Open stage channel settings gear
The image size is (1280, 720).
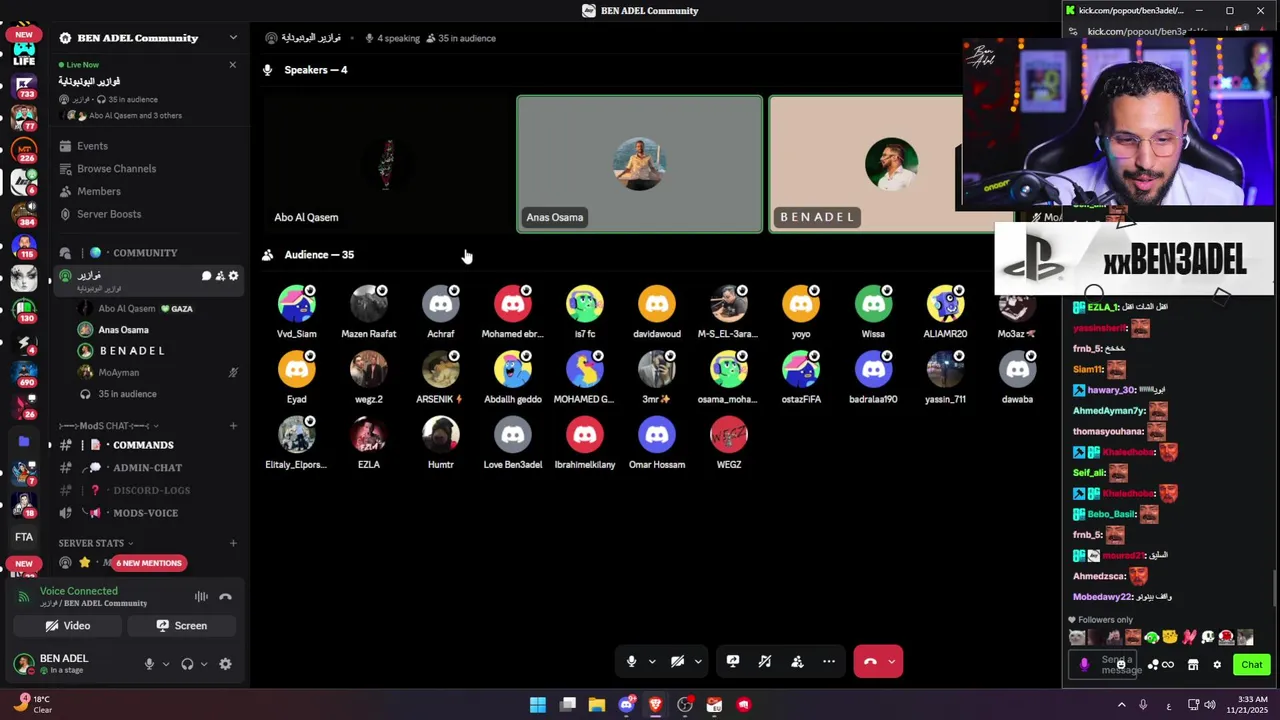click(233, 276)
